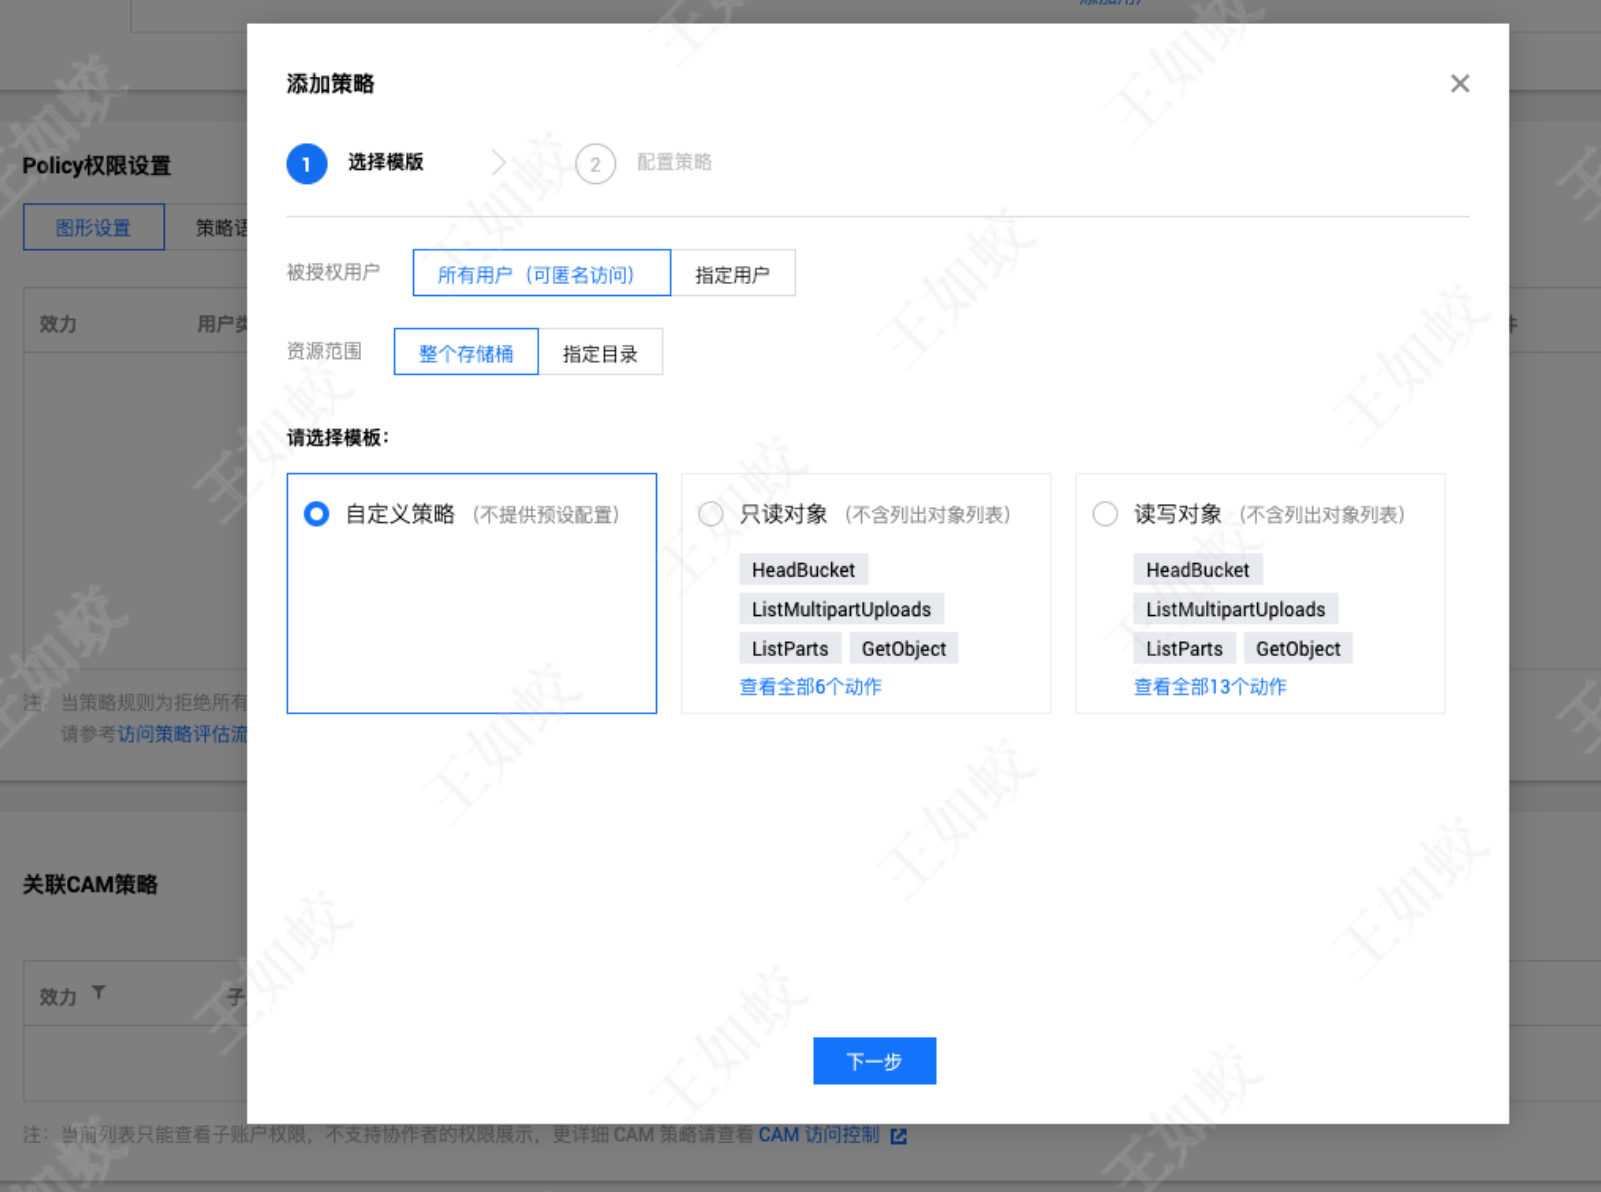Set resource scope to 指定目录
The width and height of the screenshot is (1601, 1192).
click(600, 353)
